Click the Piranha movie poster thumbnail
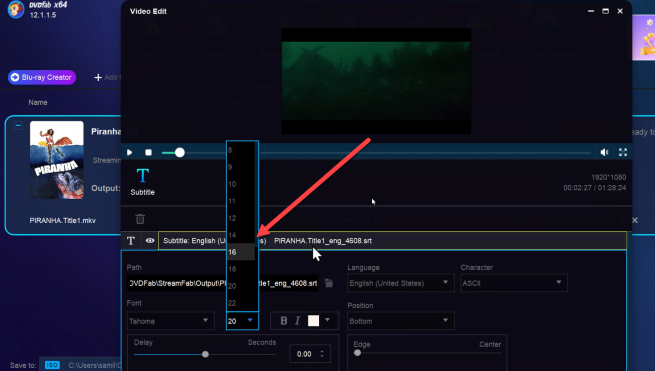655x371 pixels. (56, 160)
